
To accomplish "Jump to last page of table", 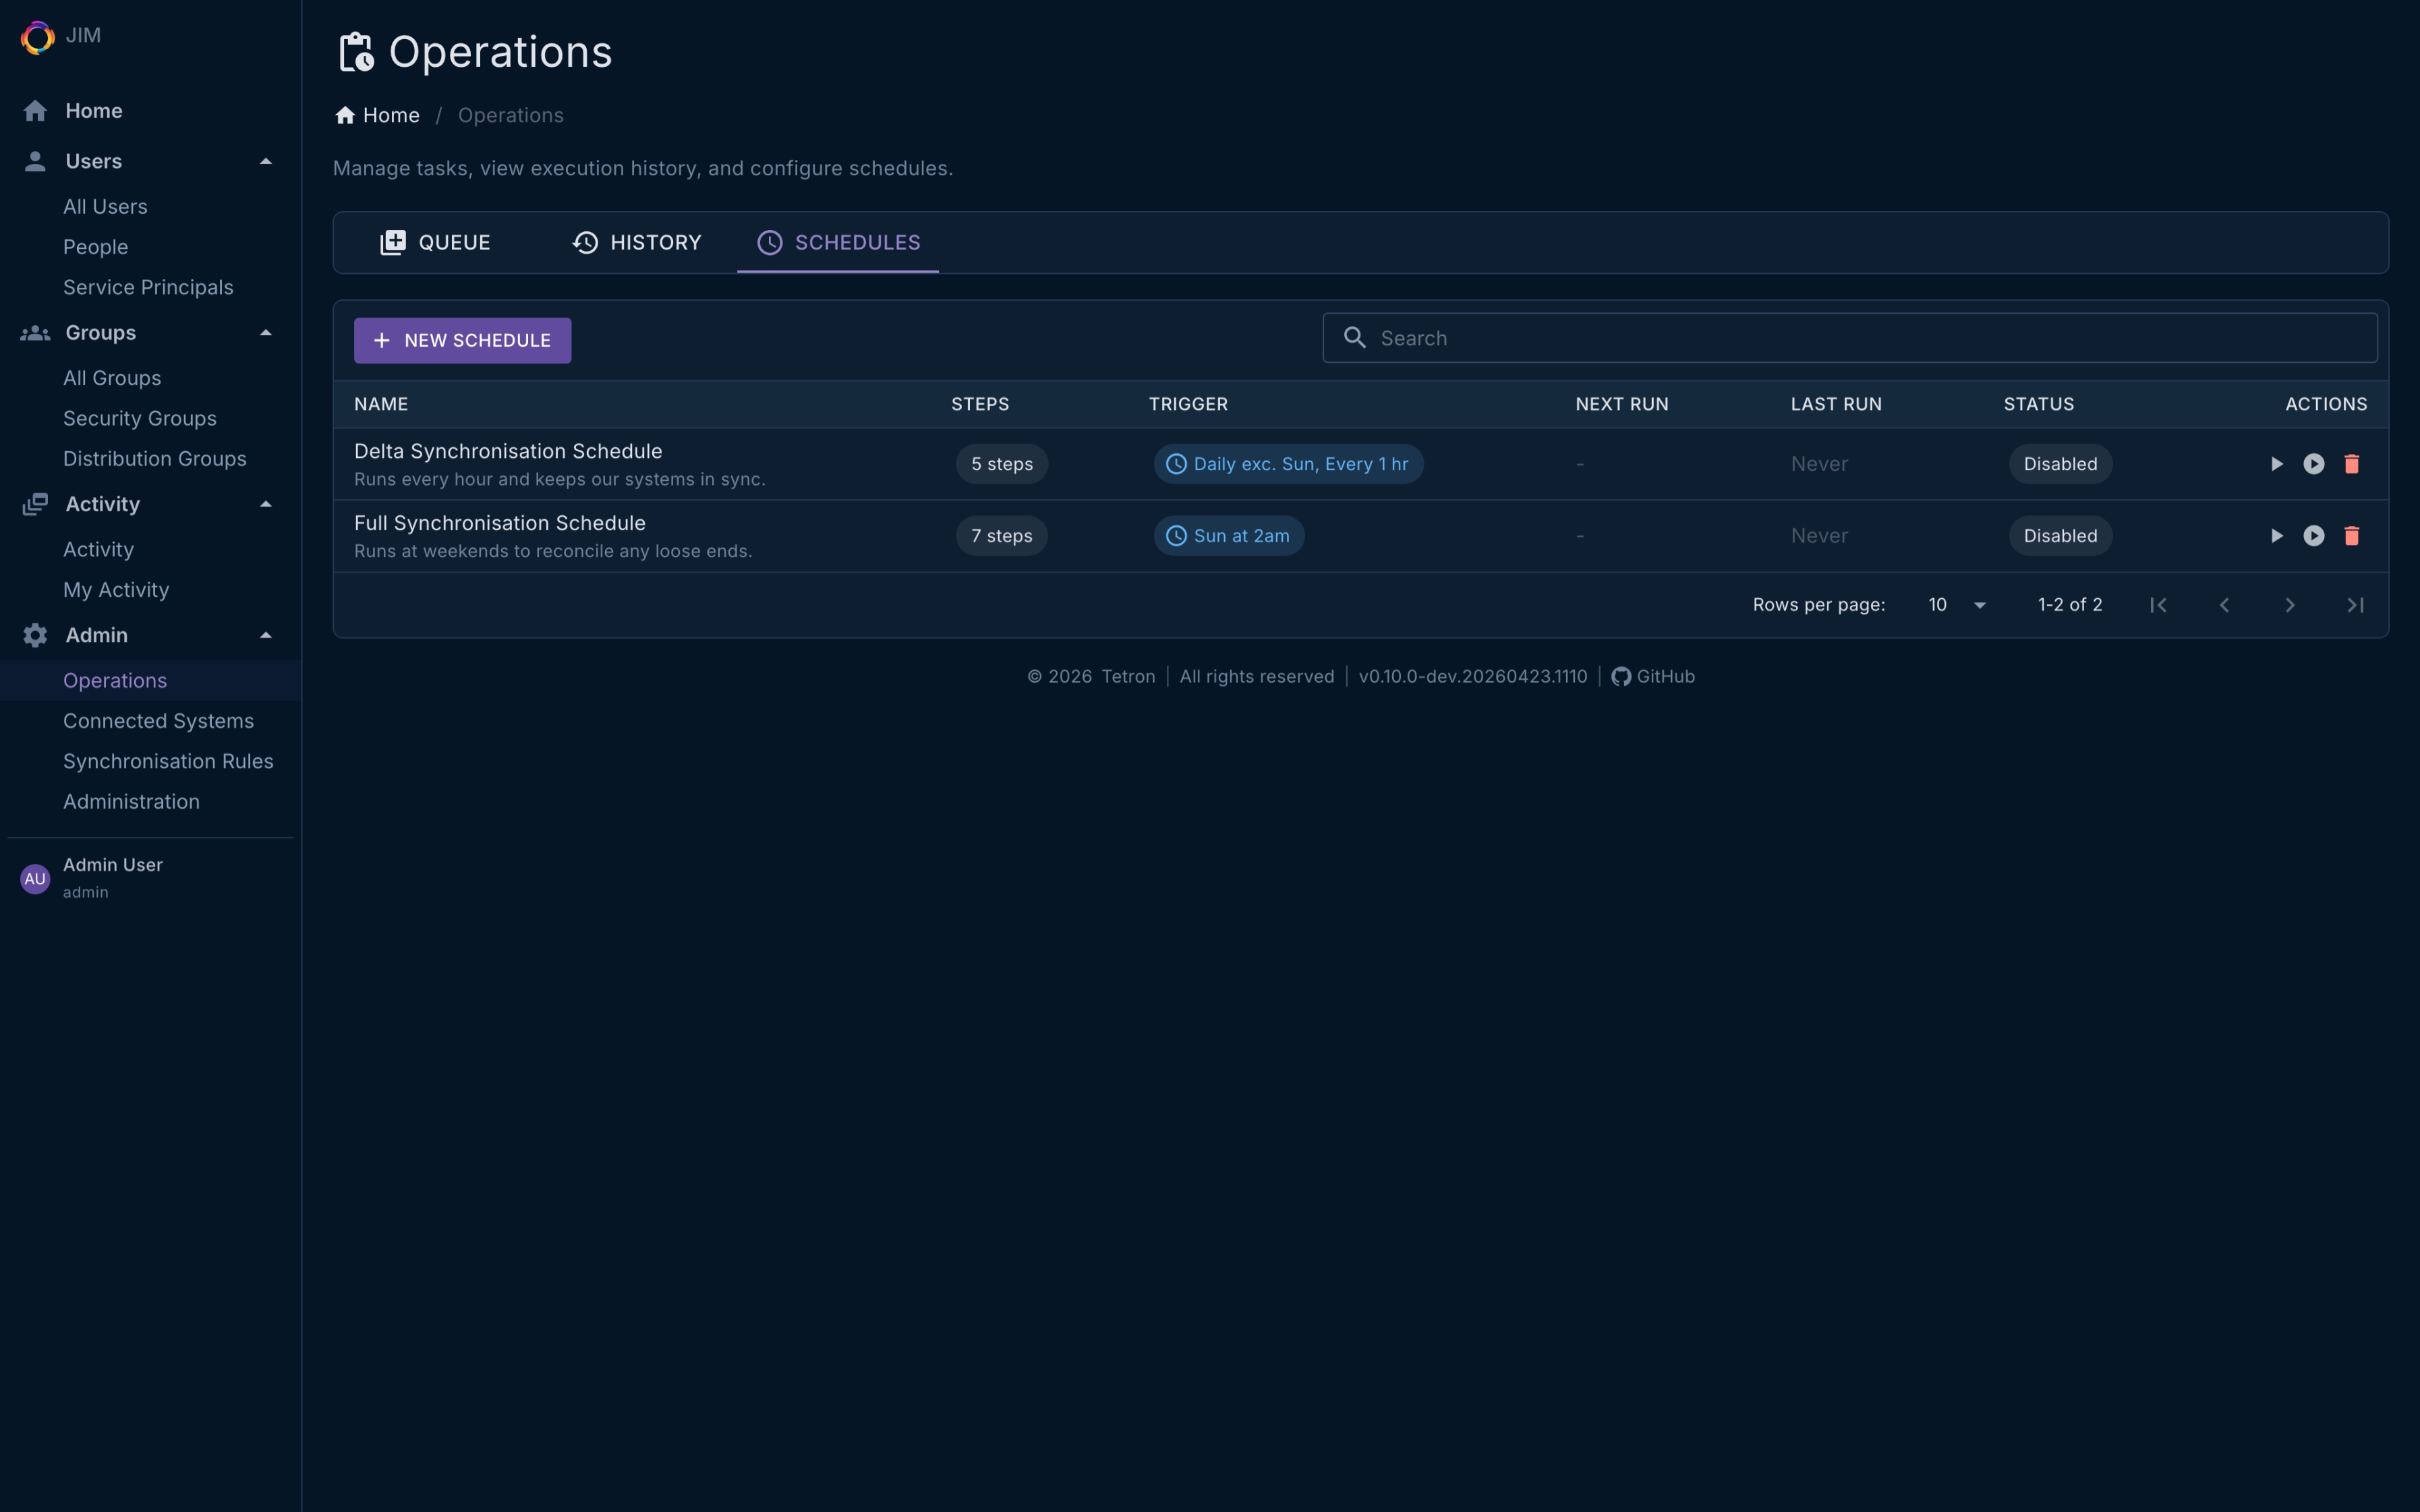I will [x=2355, y=605].
